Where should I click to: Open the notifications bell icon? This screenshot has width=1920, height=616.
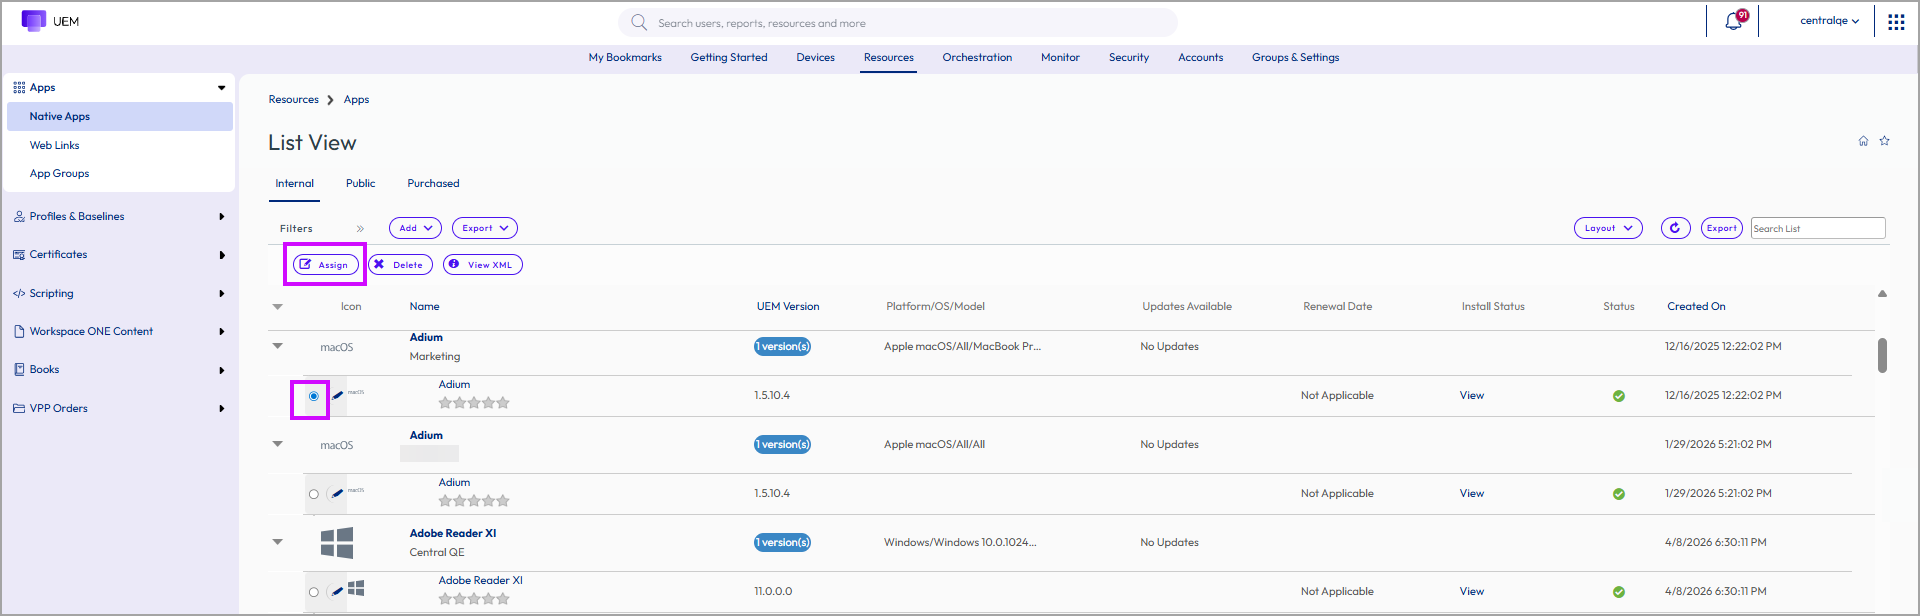(x=1733, y=22)
